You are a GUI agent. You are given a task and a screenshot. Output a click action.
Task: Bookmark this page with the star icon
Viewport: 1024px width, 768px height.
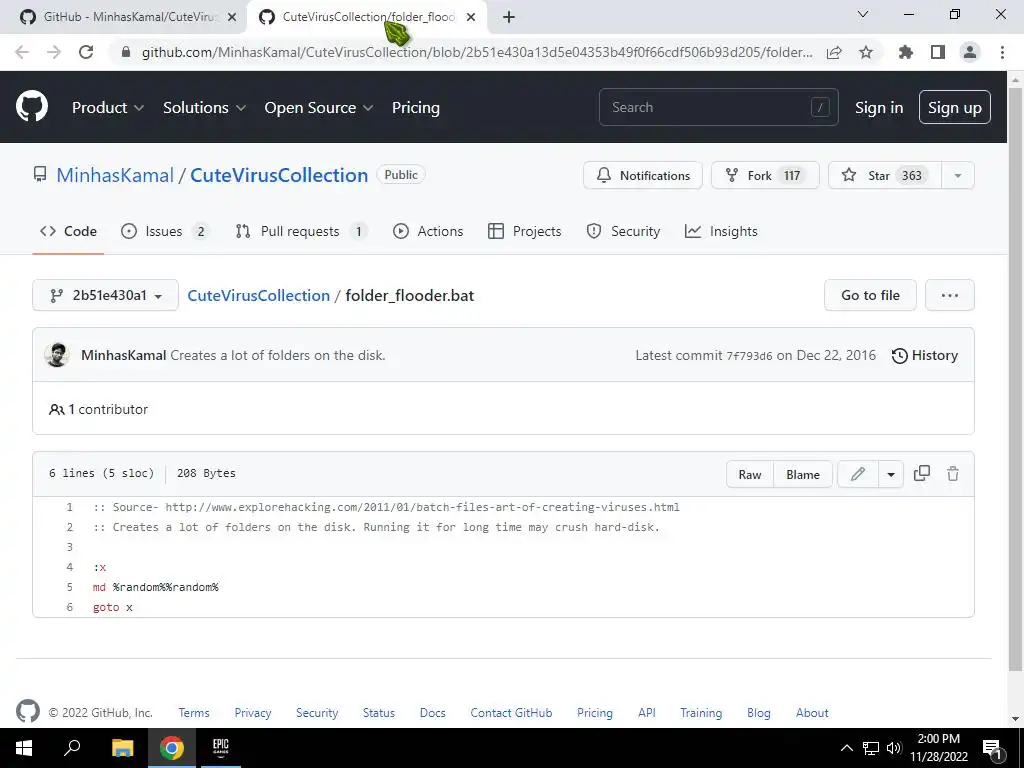[x=866, y=52]
